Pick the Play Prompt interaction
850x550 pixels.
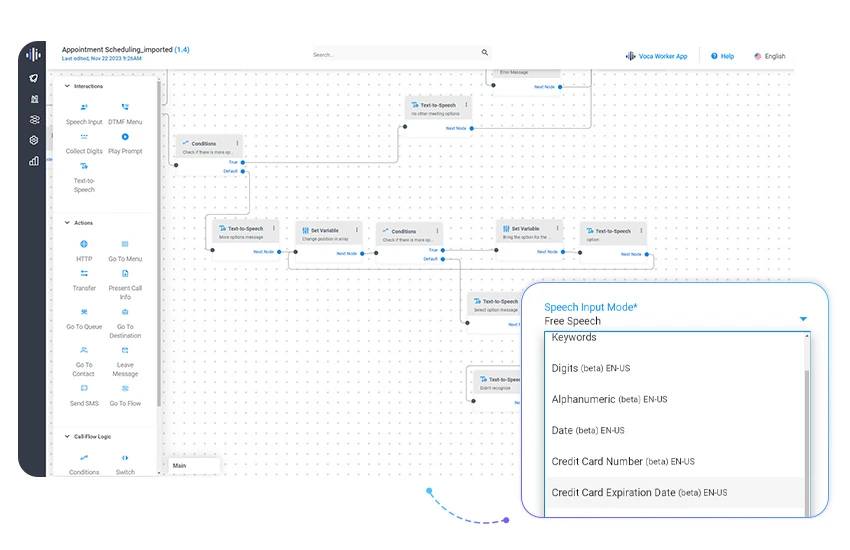[x=125, y=137]
